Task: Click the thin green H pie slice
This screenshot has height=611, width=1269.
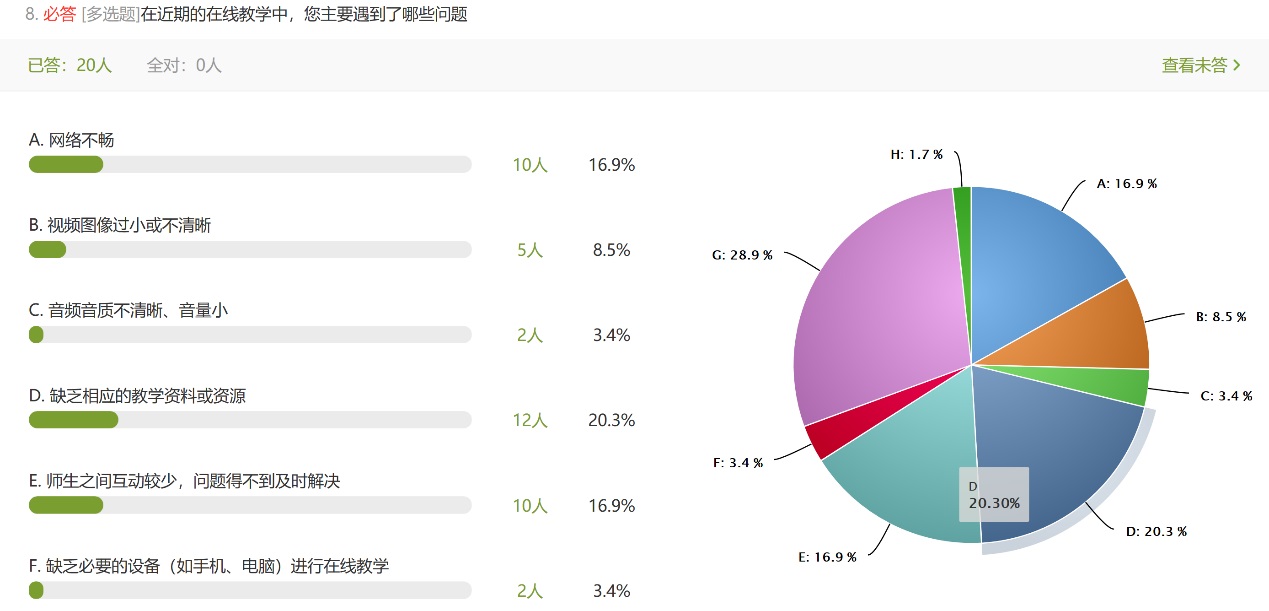Action: pos(962,230)
